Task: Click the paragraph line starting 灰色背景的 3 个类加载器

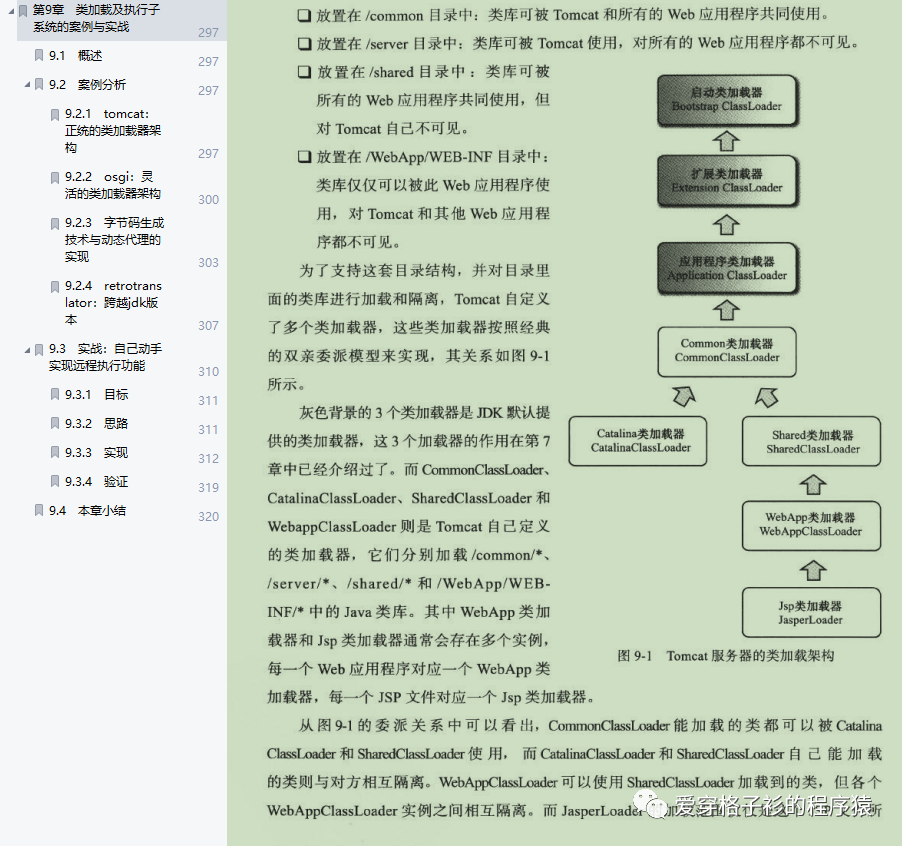Action: 425,412
